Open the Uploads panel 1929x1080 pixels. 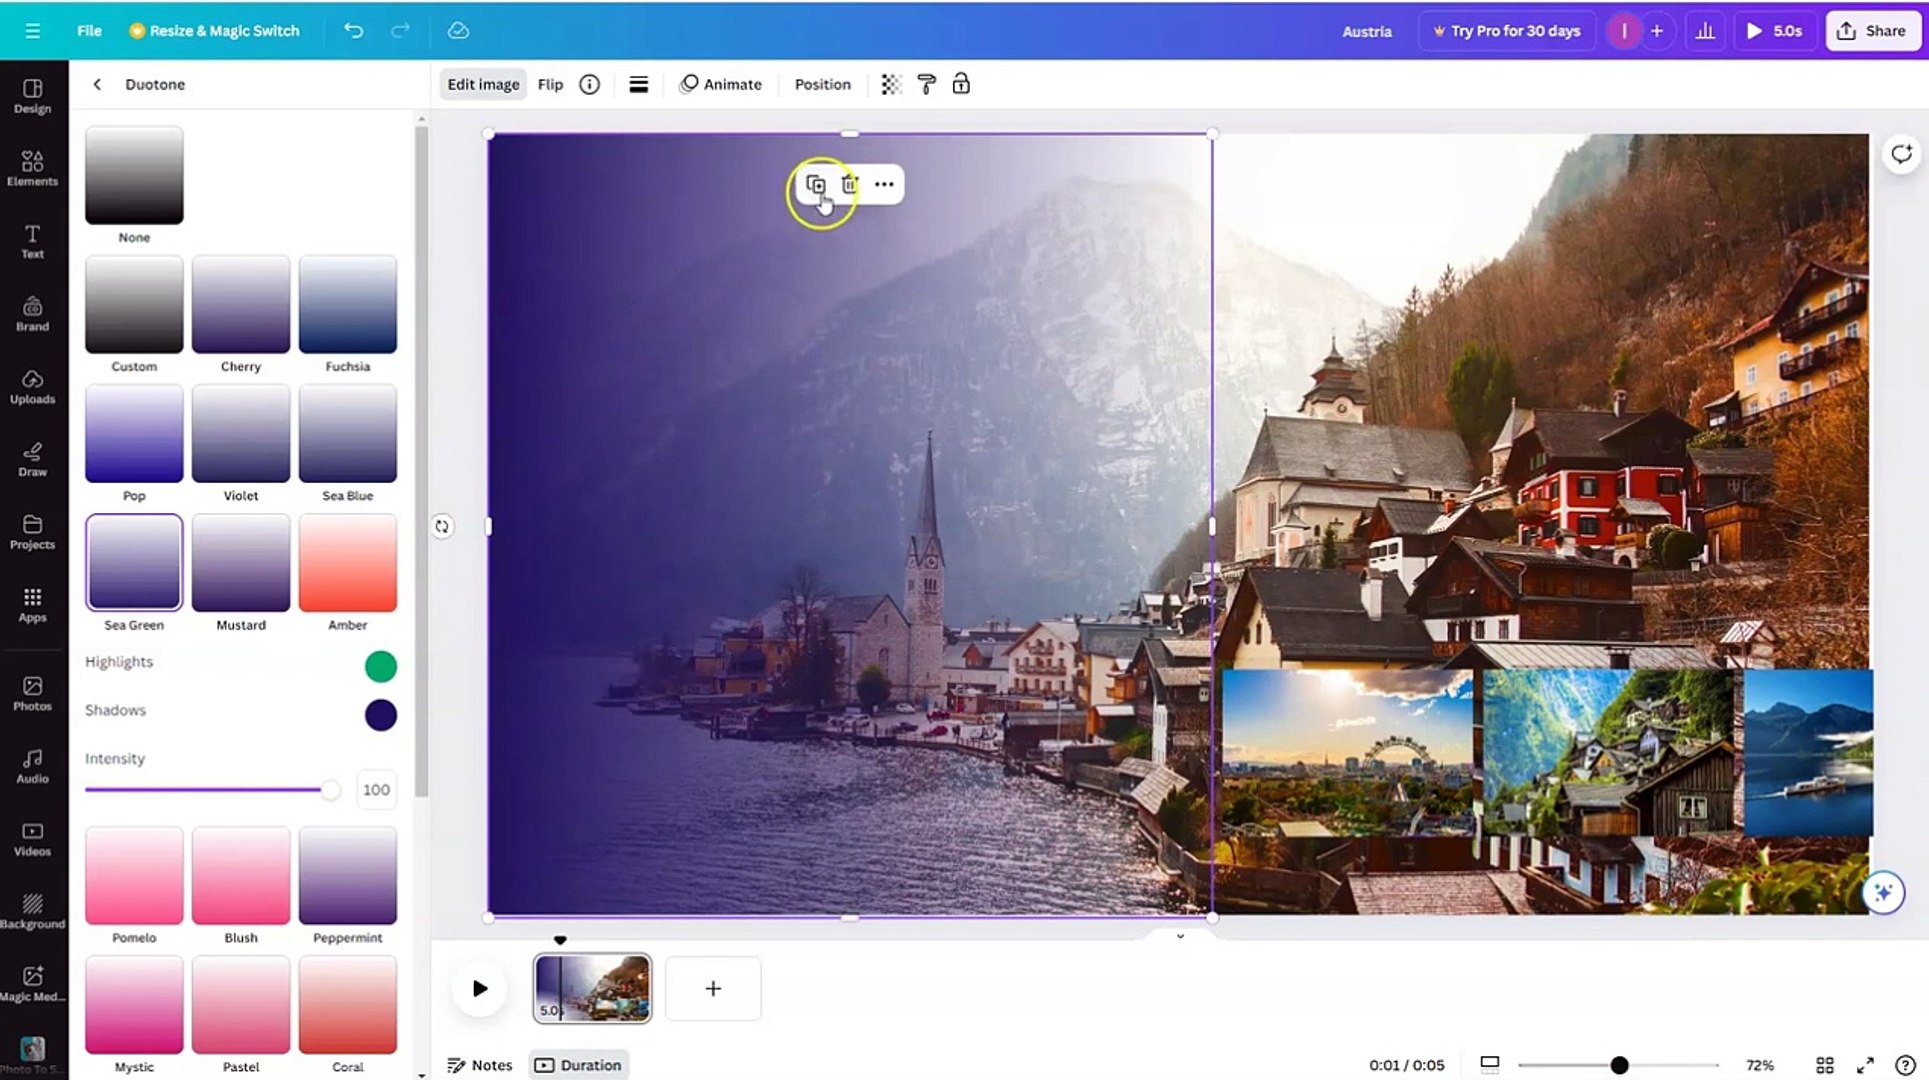coord(32,385)
